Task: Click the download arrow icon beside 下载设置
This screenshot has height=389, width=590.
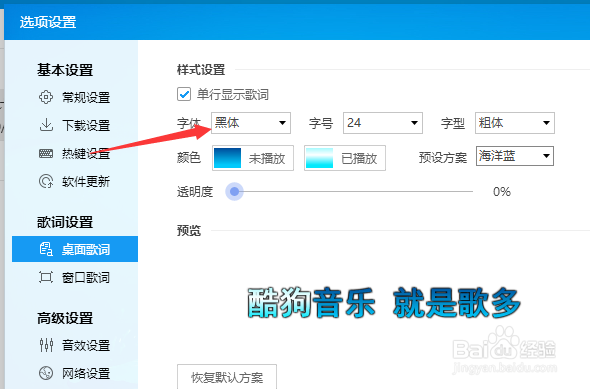Action: [46, 125]
